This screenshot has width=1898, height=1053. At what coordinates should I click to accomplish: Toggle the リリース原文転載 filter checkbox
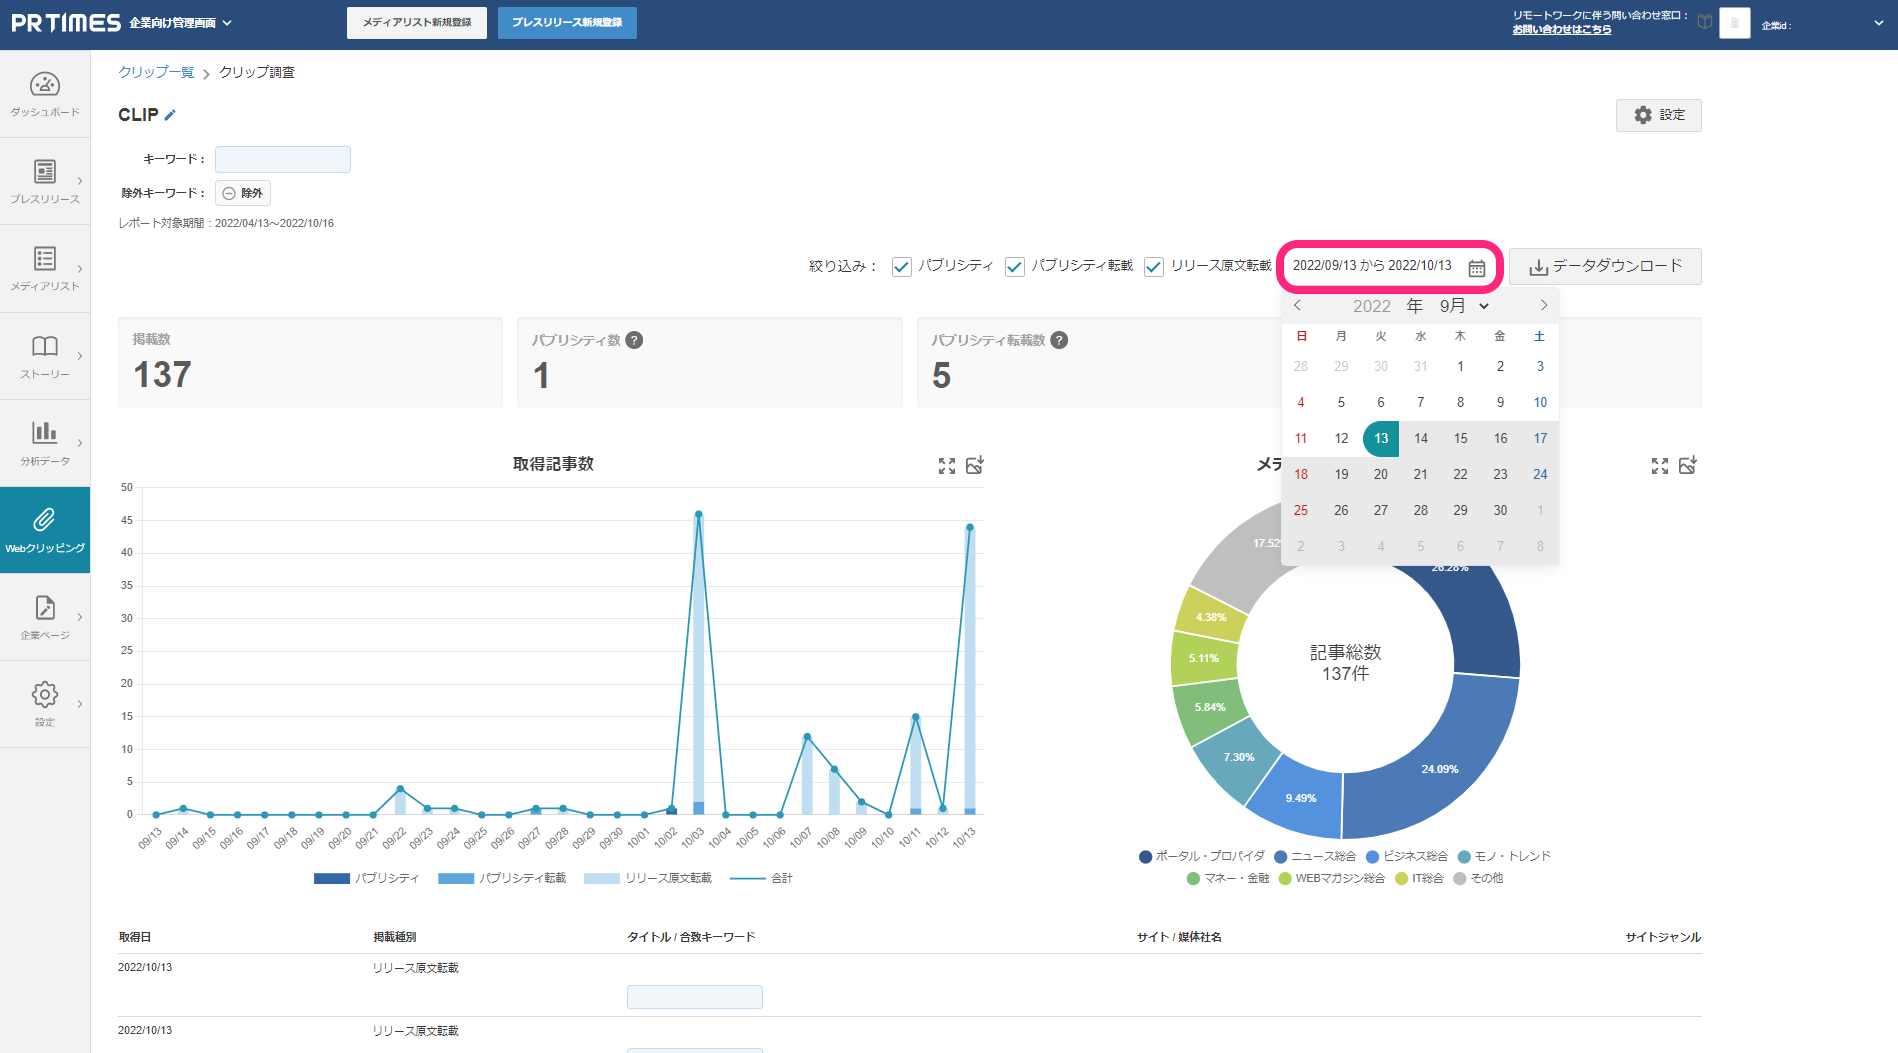pyautogui.click(x=1154, y=266)
